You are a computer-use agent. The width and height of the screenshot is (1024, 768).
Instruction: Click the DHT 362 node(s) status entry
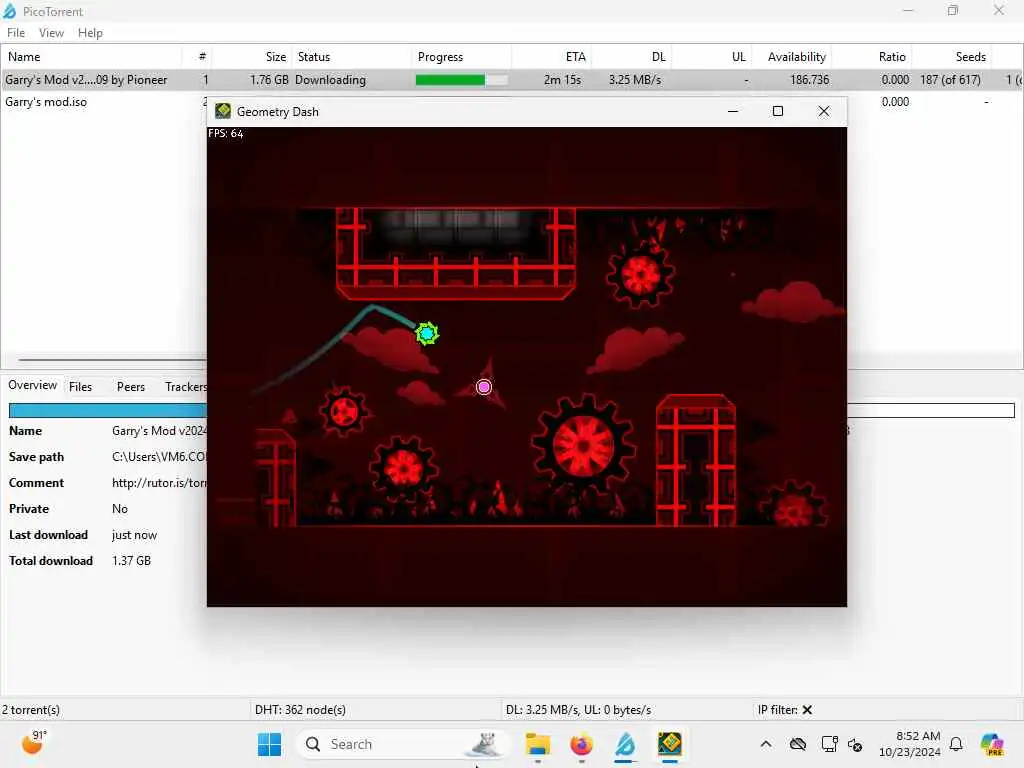point(300,710)
